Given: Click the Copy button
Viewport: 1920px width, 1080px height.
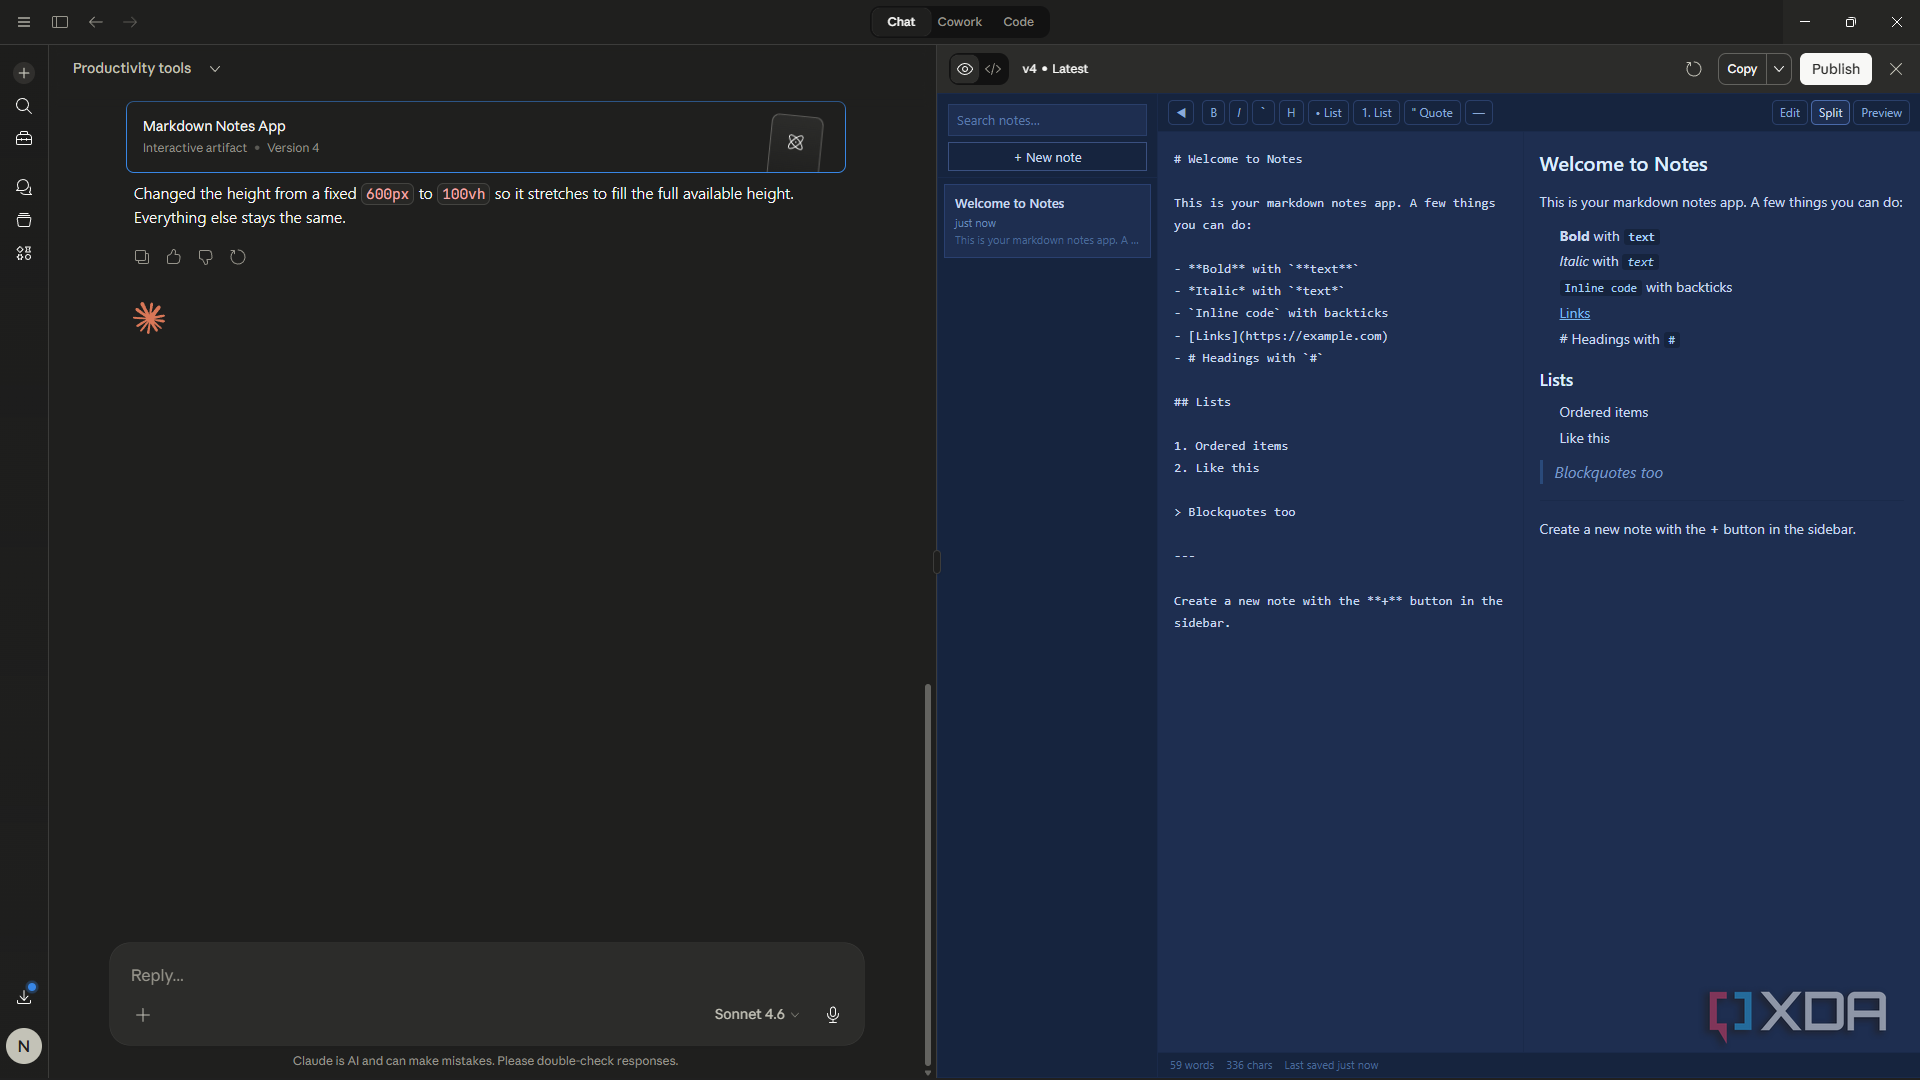Looking at the screenshot, I should tap(1742, 69).
